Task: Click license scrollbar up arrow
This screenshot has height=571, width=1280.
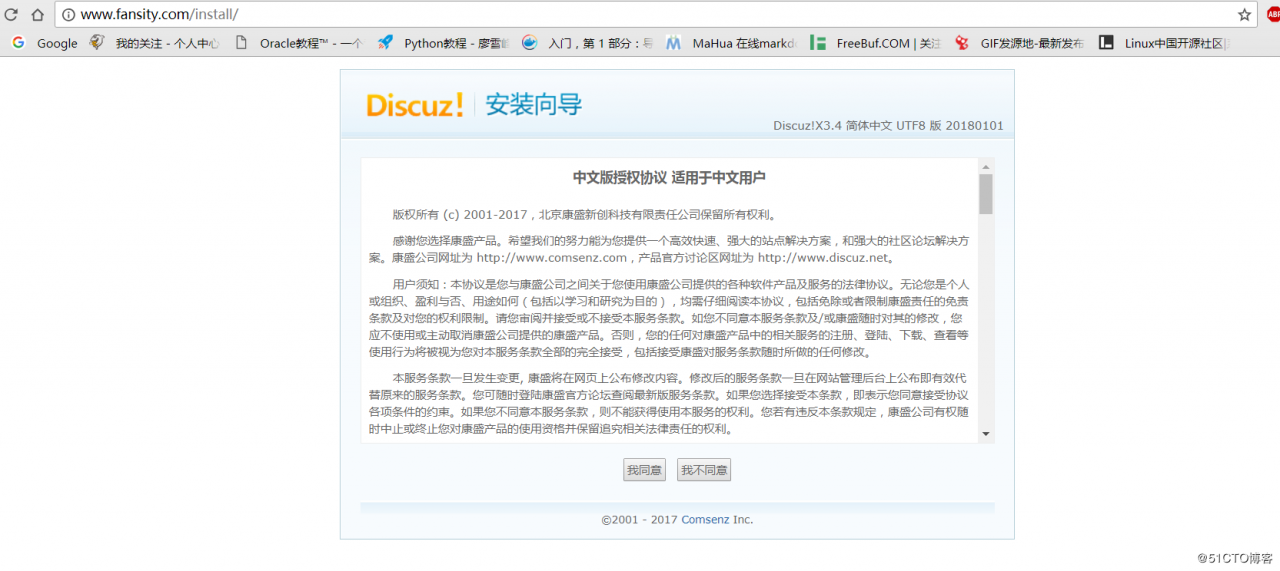Action: click(986, 167)
